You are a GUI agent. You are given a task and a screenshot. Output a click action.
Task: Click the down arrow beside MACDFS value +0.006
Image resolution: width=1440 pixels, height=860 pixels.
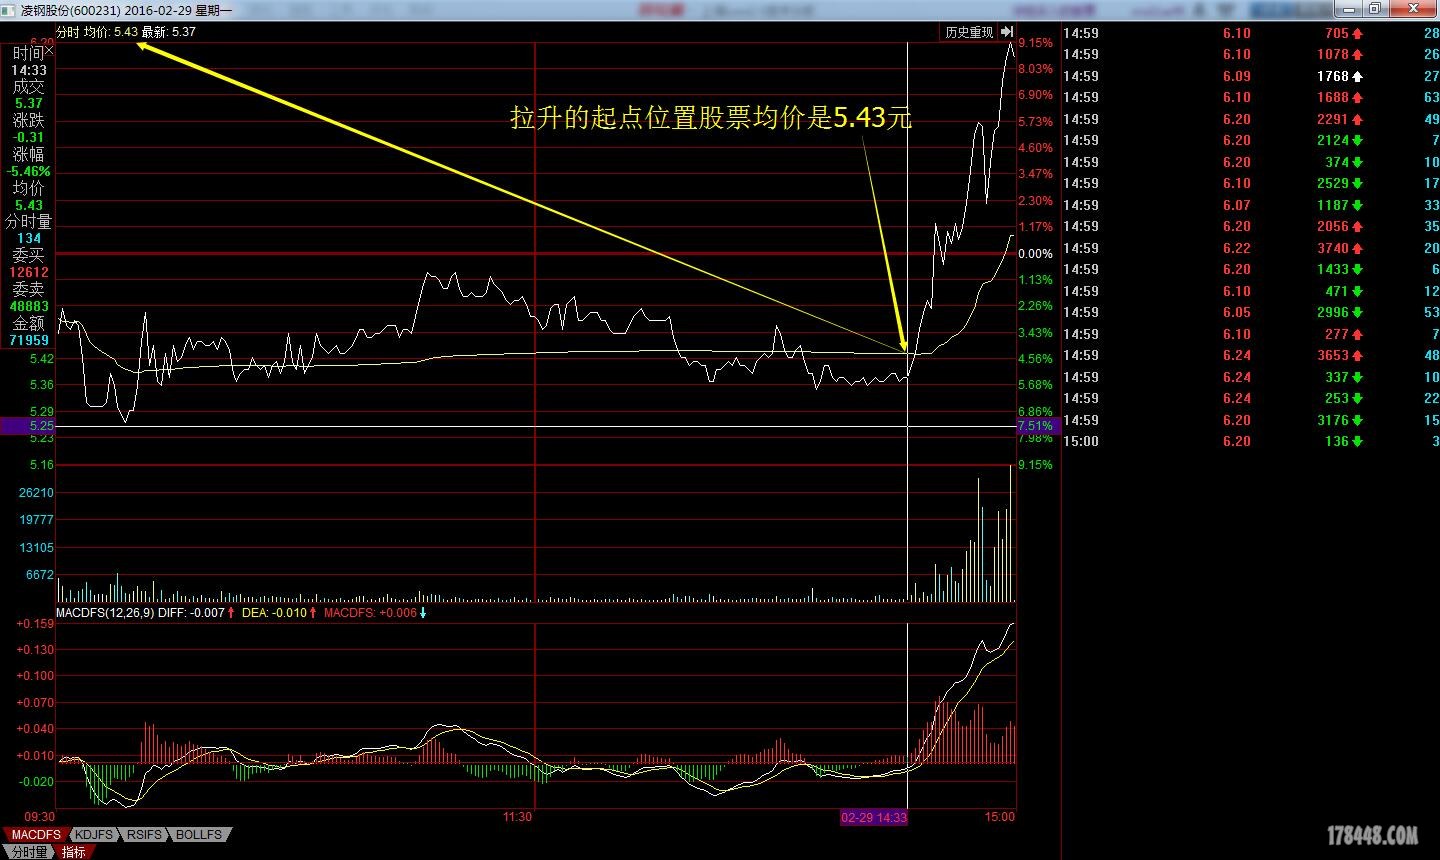423,612
